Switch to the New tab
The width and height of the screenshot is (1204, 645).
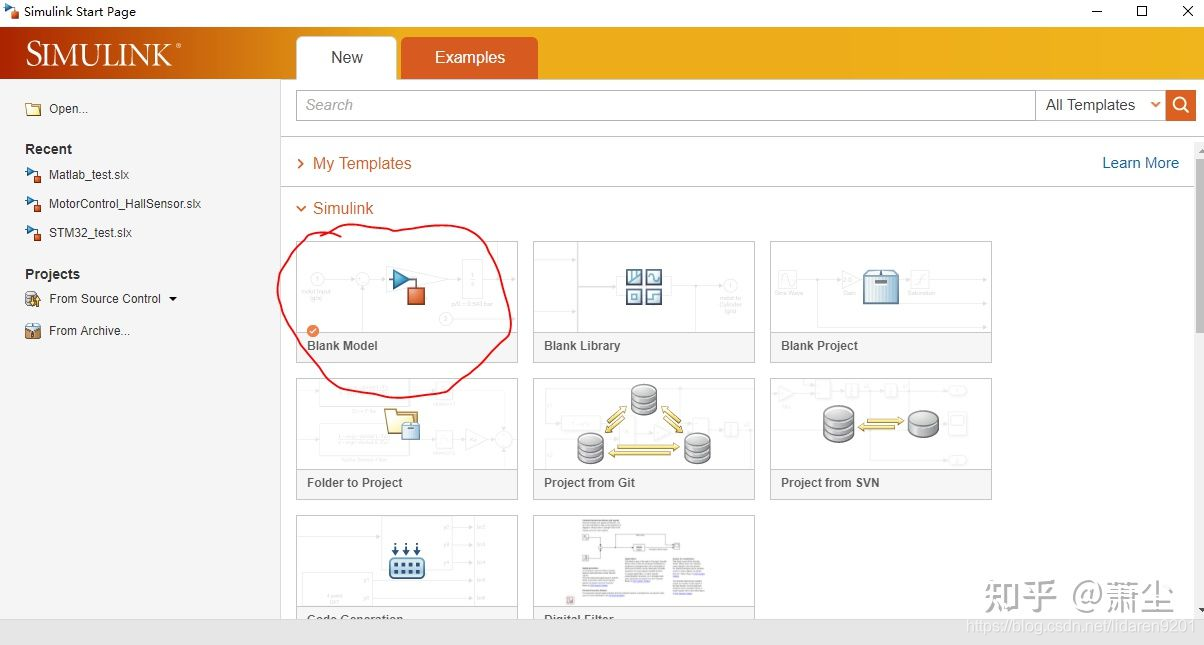tap(347, 58)
